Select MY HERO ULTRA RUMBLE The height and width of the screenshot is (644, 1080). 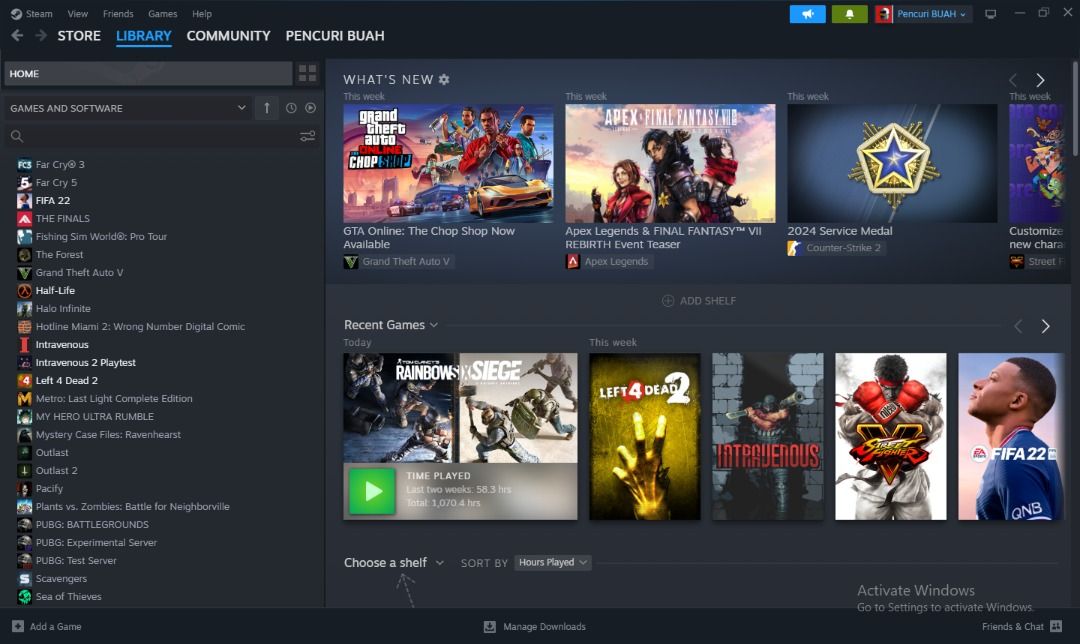94,417
